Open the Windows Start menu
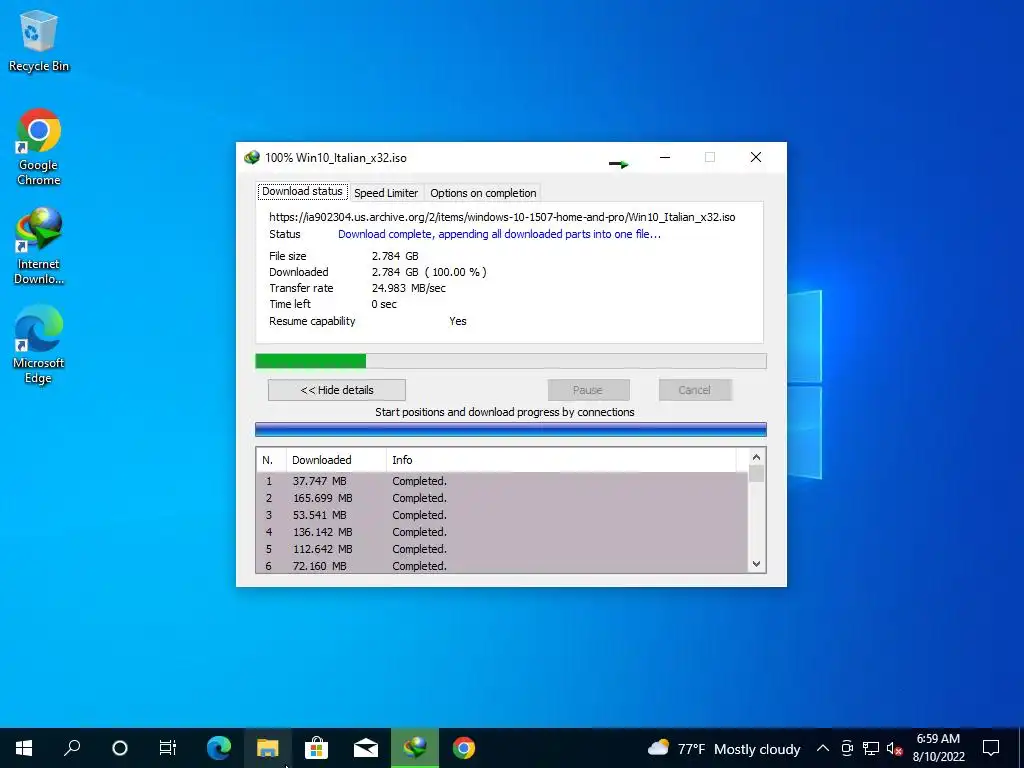Screen dimensions: 1024x768 click(24, 748)
